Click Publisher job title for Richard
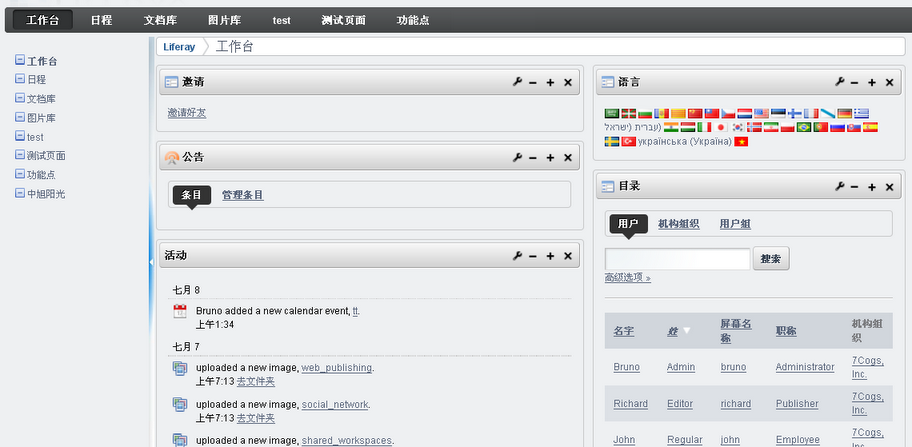 click(x=797, y=403)
